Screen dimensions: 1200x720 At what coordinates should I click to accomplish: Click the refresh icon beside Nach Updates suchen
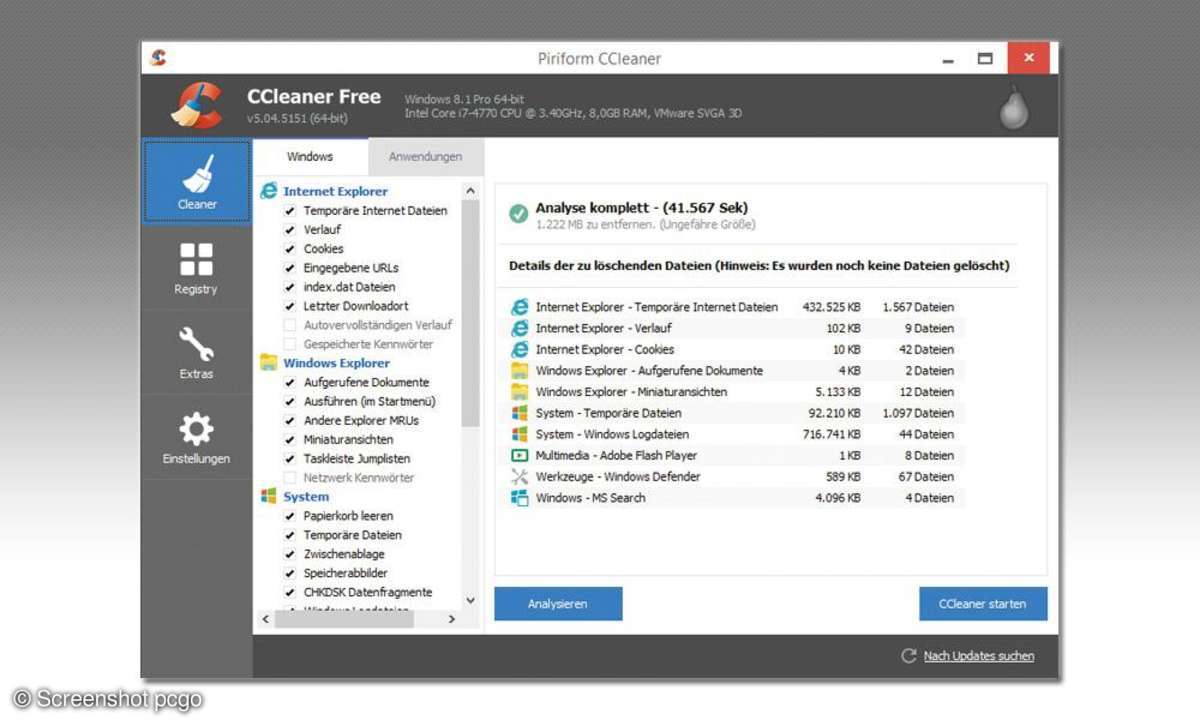[909, 656]
